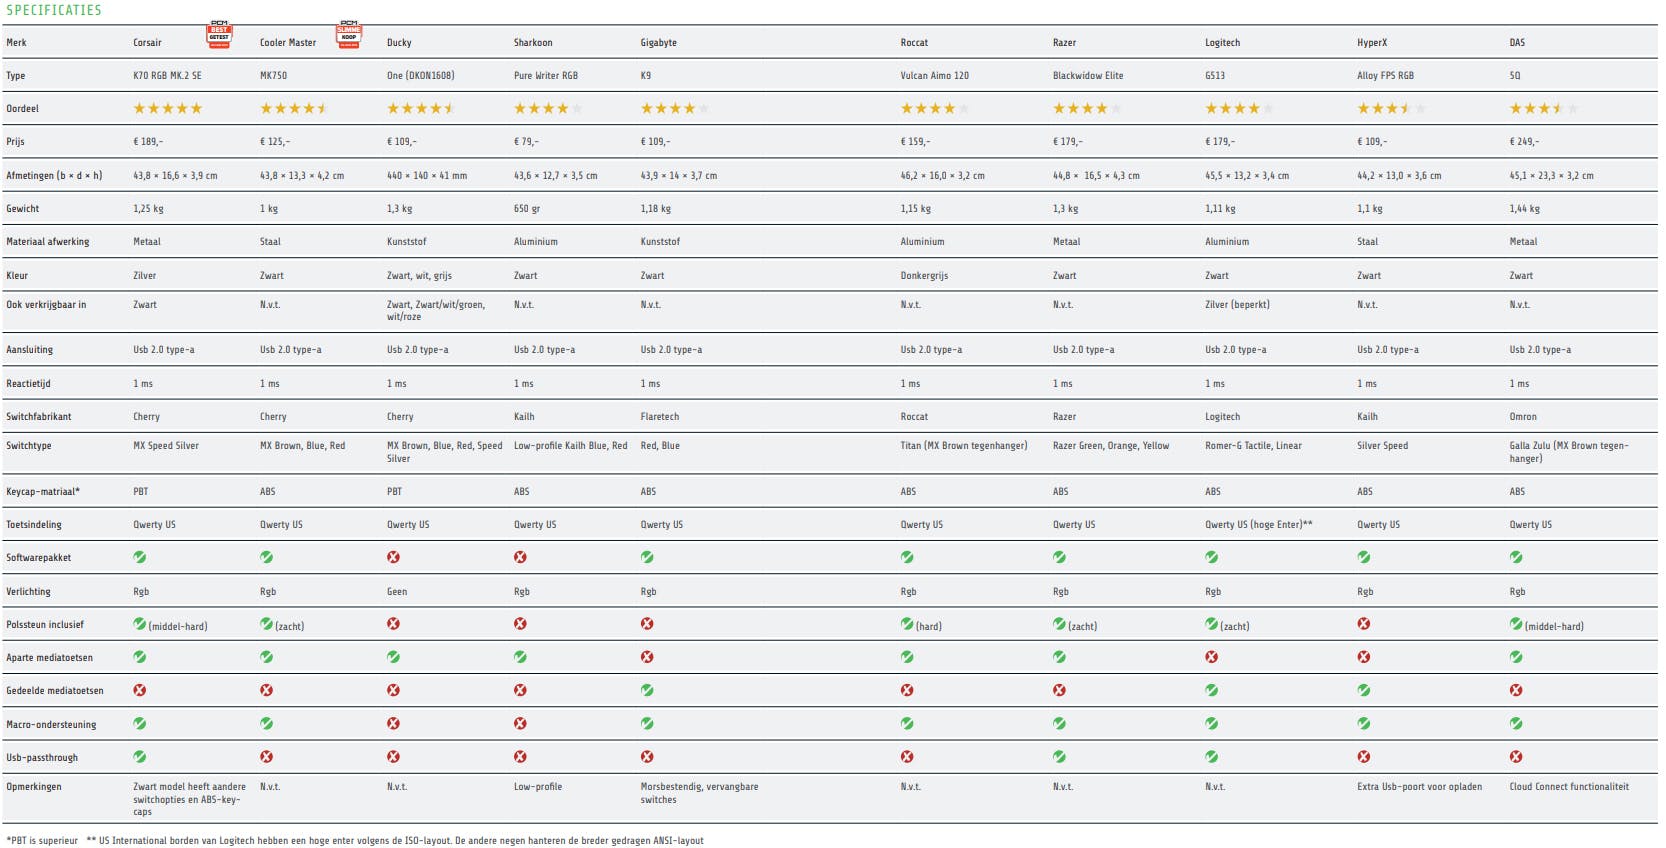Click Sharkoon's red cross for Macro-ondersteuning
The height and width of the screenshot is (848, 1666).
point(520,723)
